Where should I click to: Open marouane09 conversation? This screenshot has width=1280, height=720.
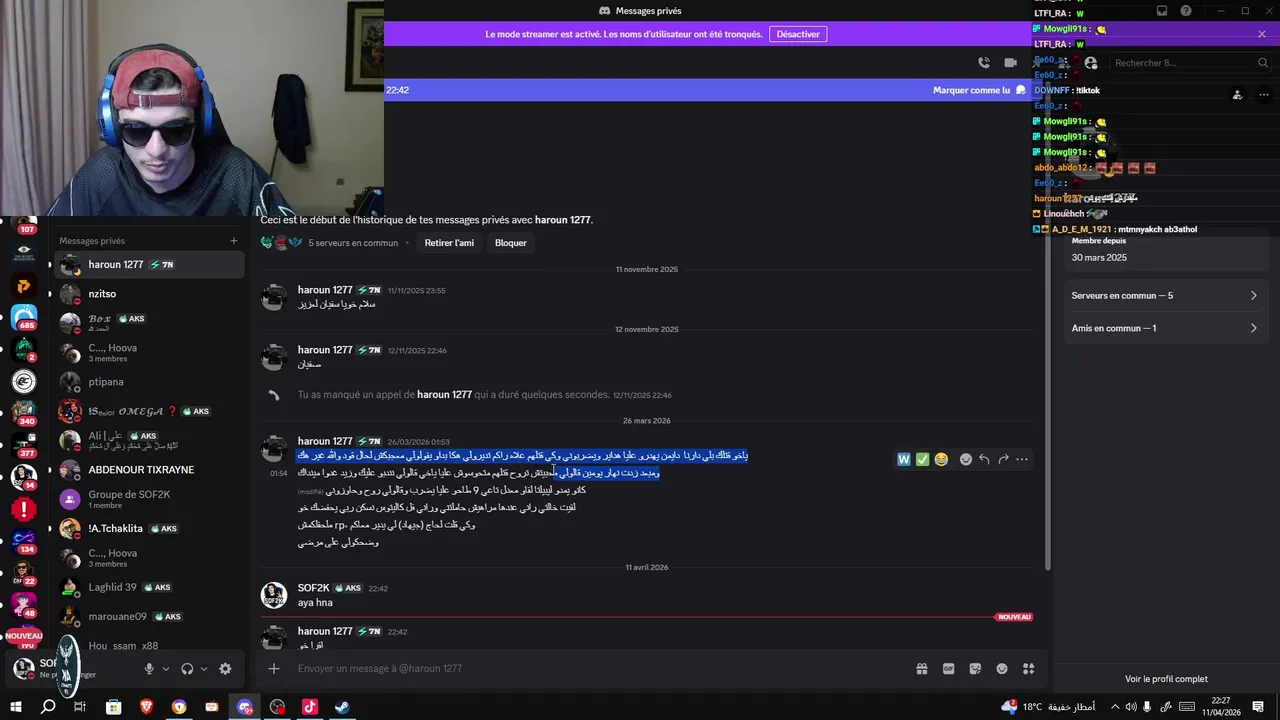[148, 616]
